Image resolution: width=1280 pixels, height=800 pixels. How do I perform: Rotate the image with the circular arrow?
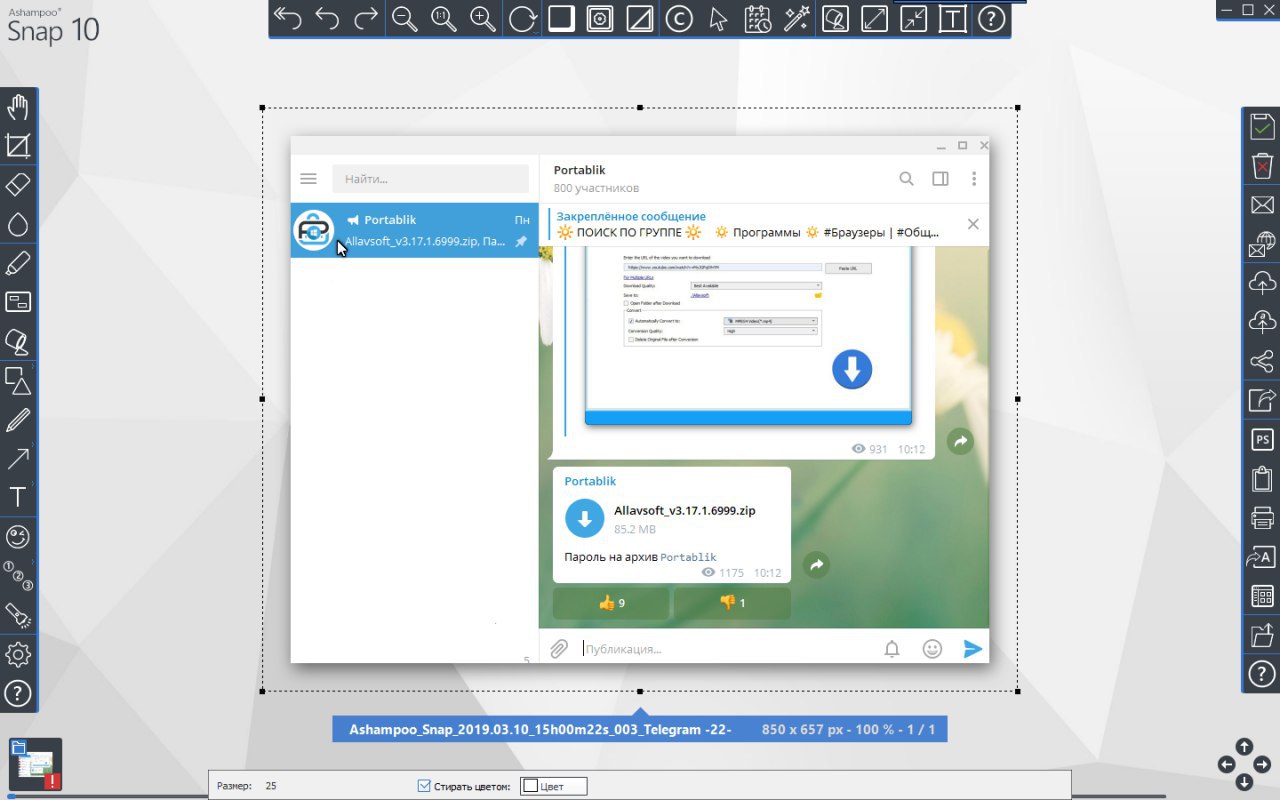(x=522, y=19)
